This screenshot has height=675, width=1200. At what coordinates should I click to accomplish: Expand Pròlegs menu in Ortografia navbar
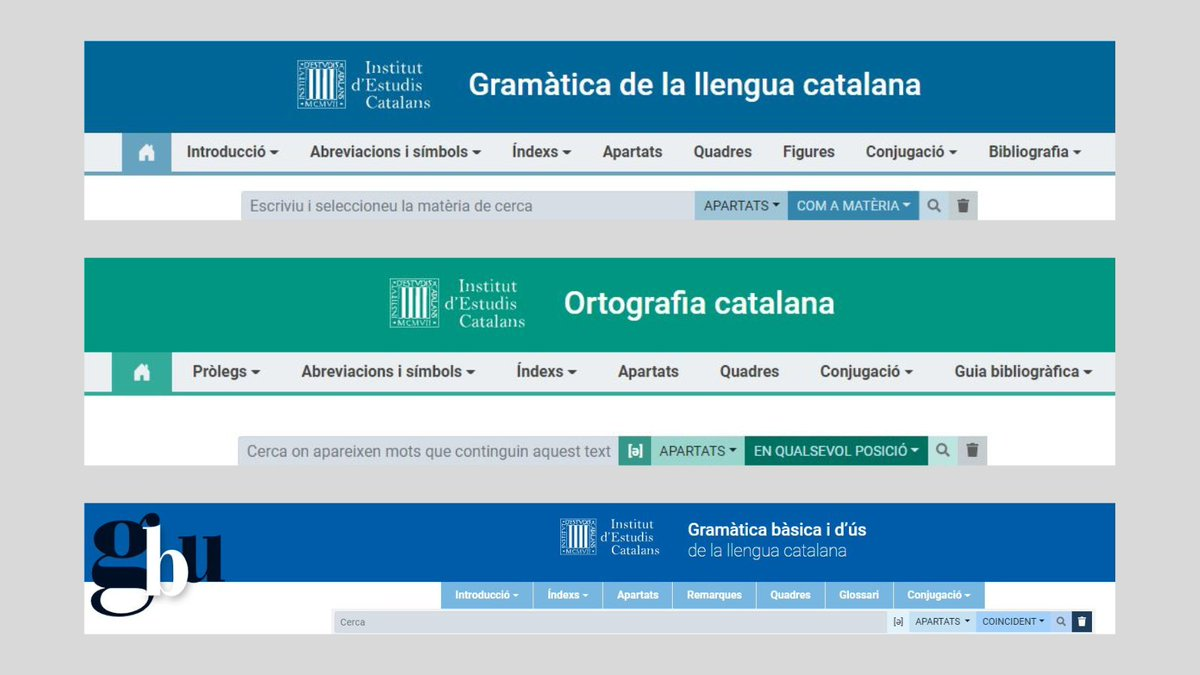tap(226, 371)
